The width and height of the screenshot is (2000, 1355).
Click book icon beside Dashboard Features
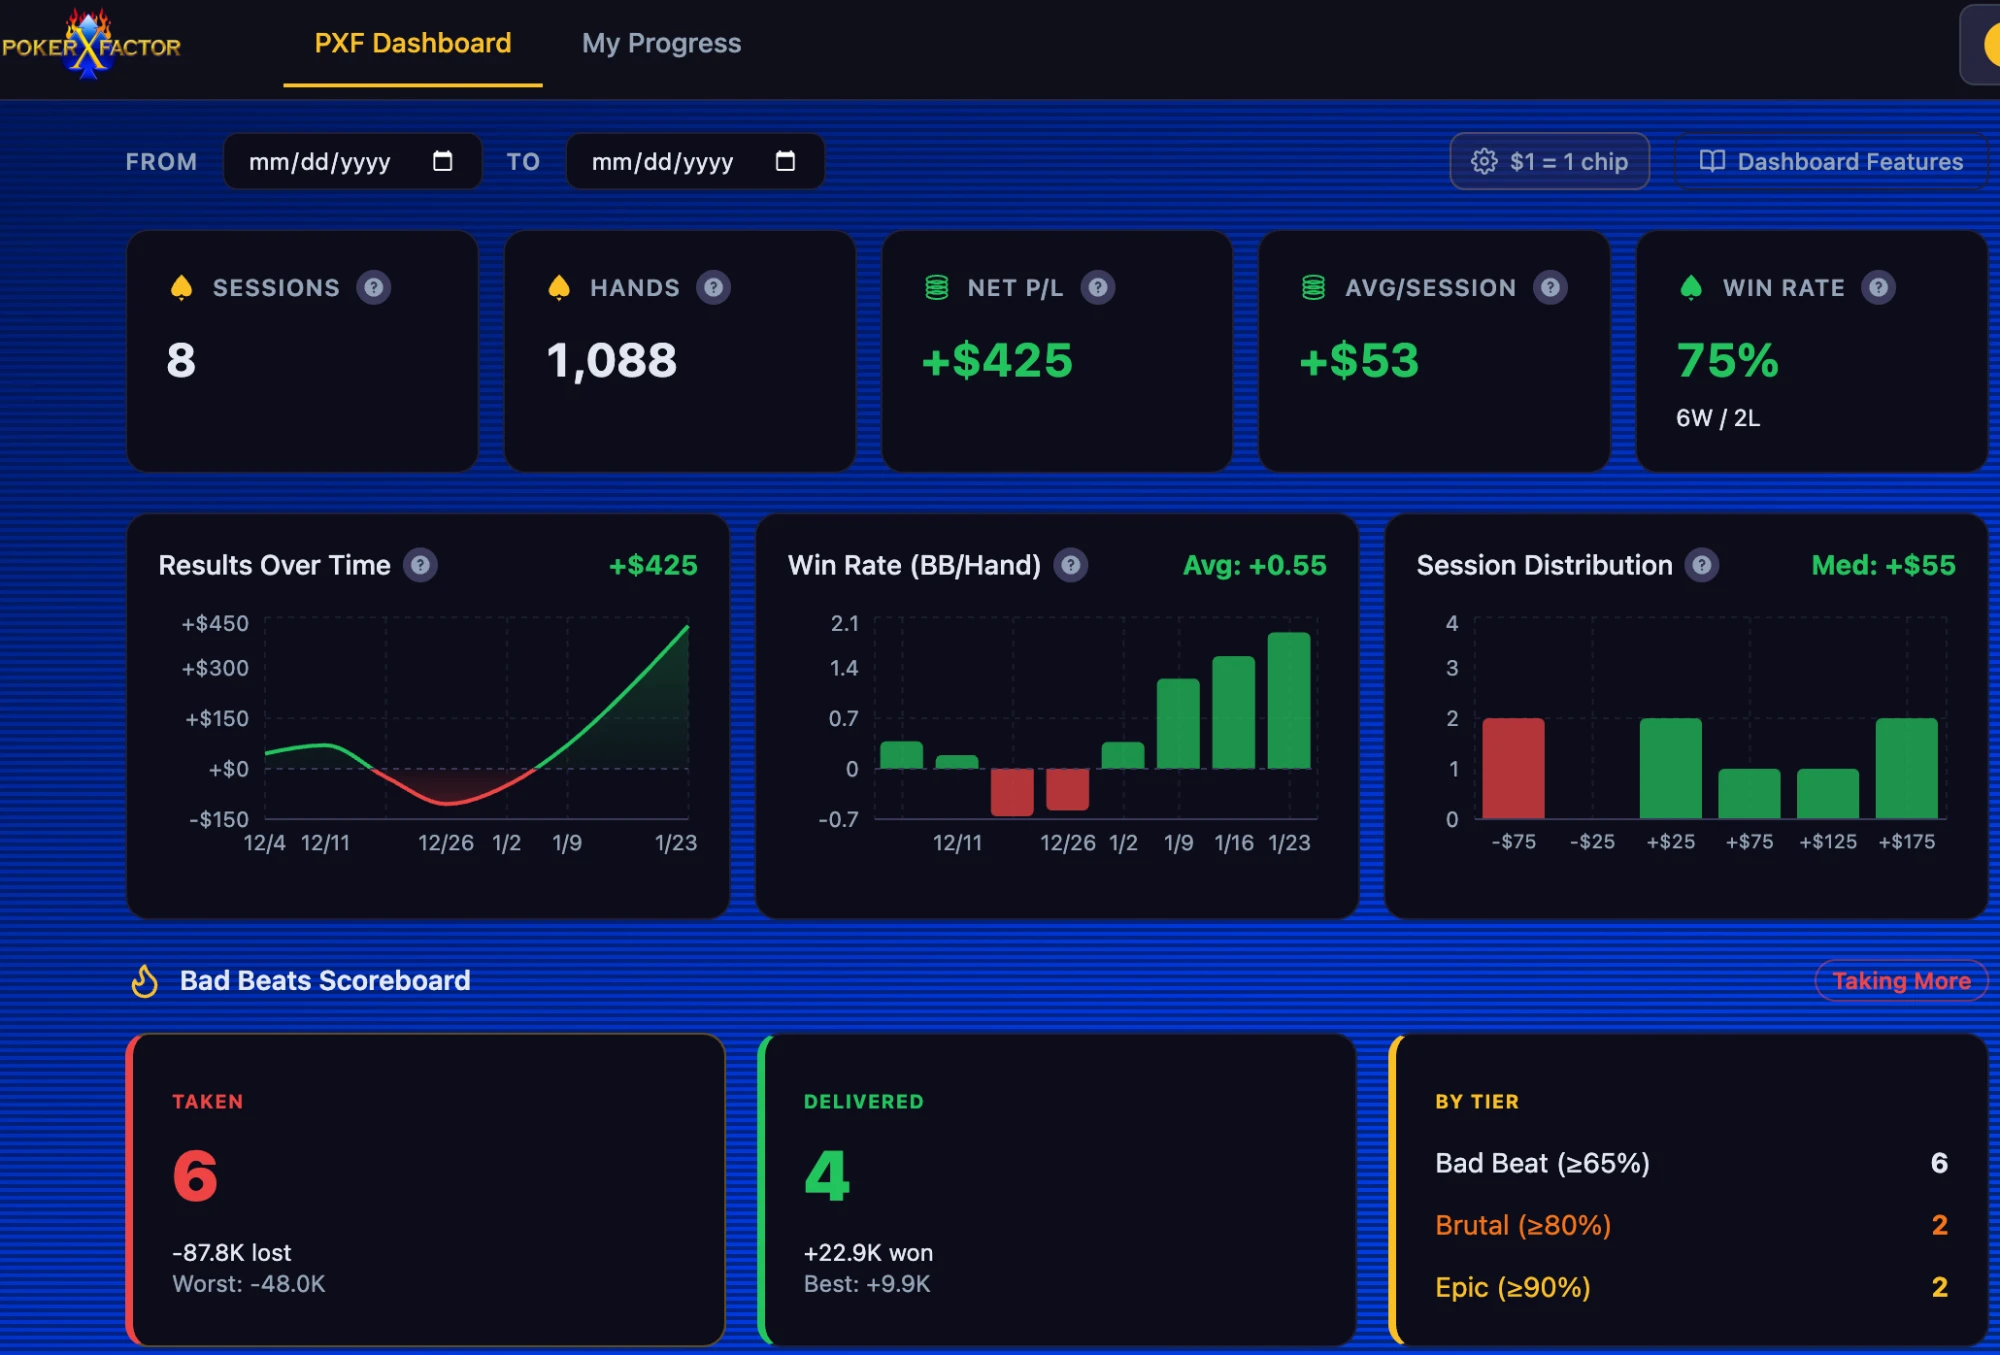point(1712,161)
